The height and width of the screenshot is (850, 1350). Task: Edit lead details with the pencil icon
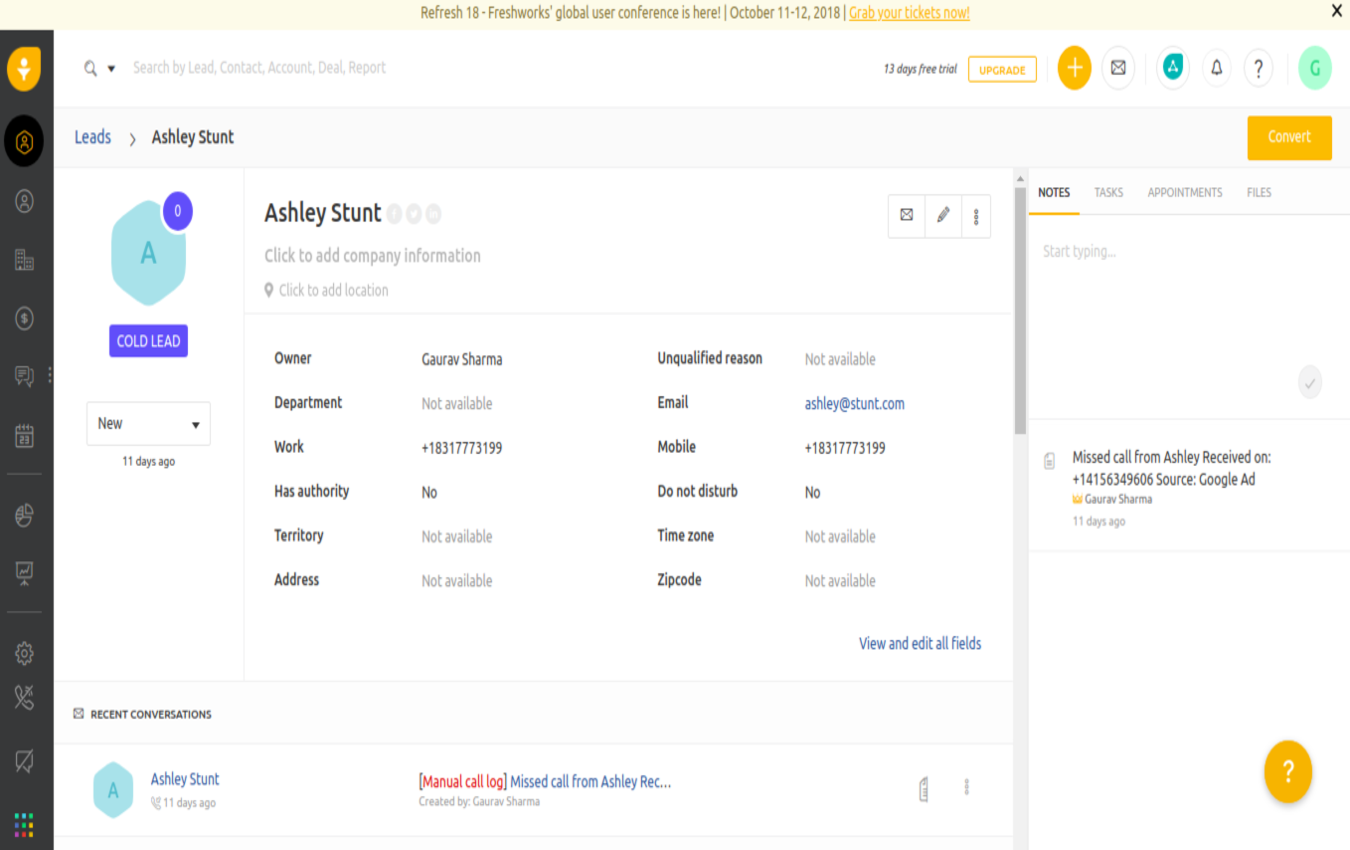coord(943,216)
